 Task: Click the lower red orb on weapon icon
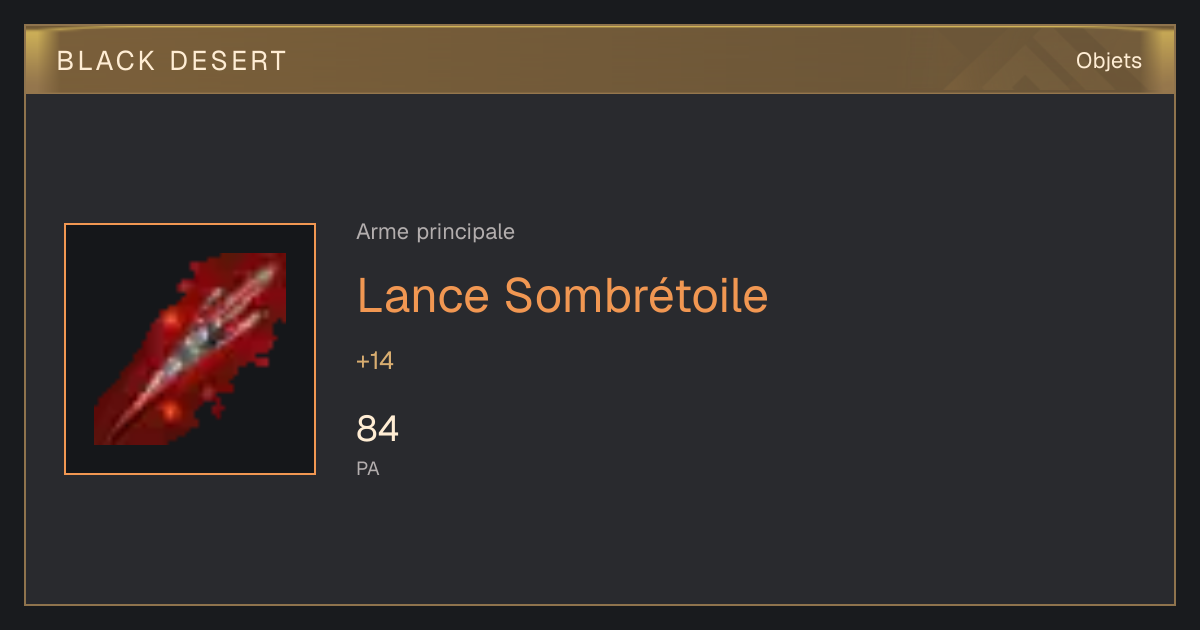171,410
